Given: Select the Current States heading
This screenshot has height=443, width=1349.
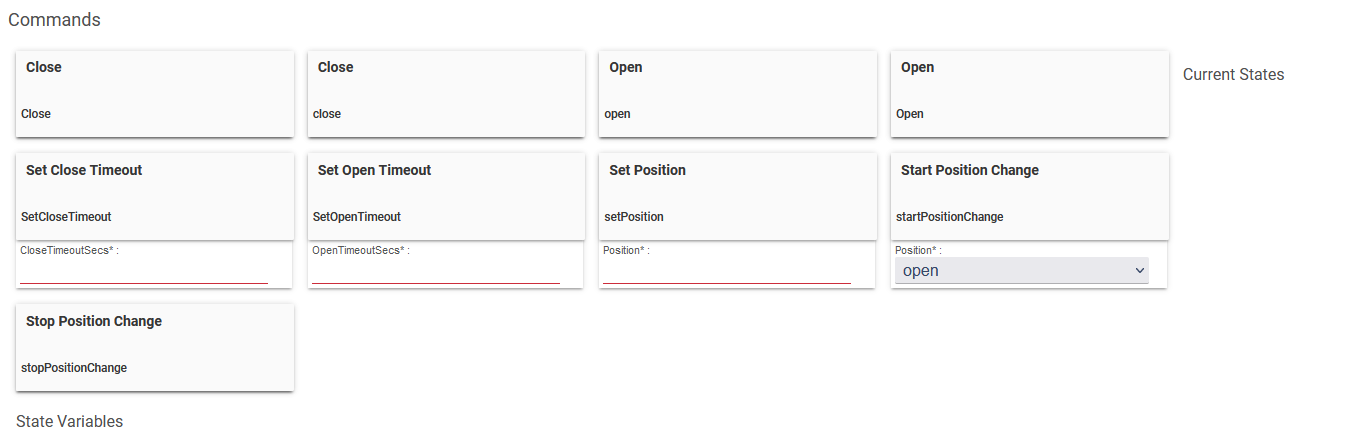Looking at the screenshot, I should [1233, 75].
